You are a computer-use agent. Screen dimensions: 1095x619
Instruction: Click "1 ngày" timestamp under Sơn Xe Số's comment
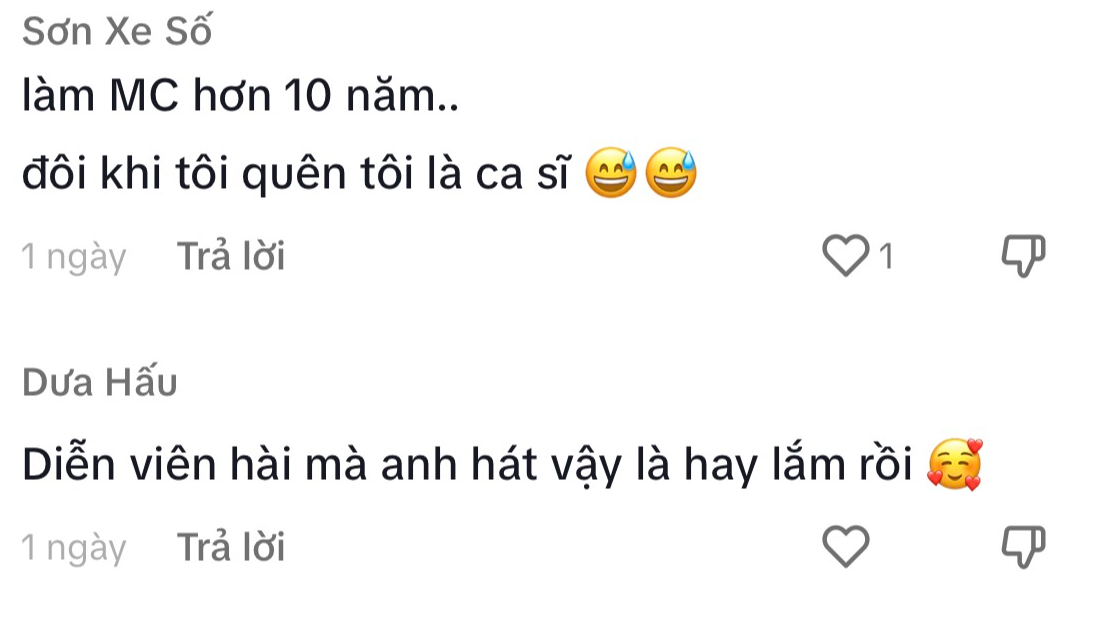[x=74, y=258]
